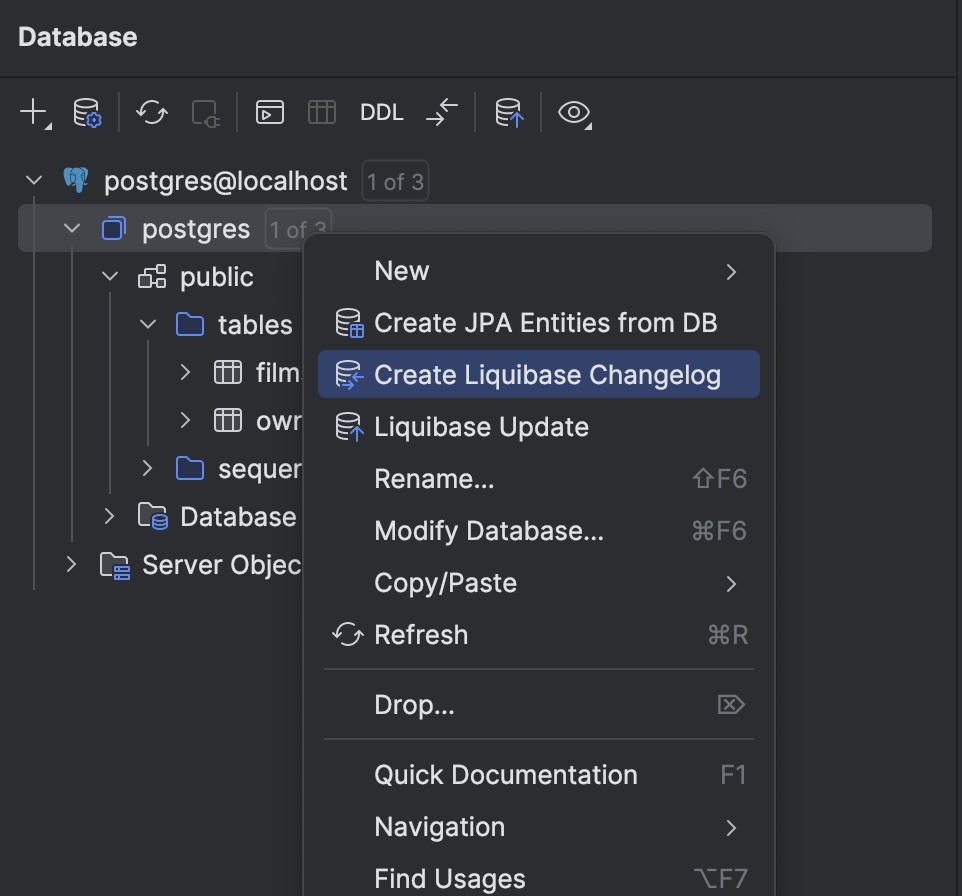Image resolution: width=962 pixels, height=896 pixels.
Task: Open Quick Documentation from the menu
Action: point(505,774)
